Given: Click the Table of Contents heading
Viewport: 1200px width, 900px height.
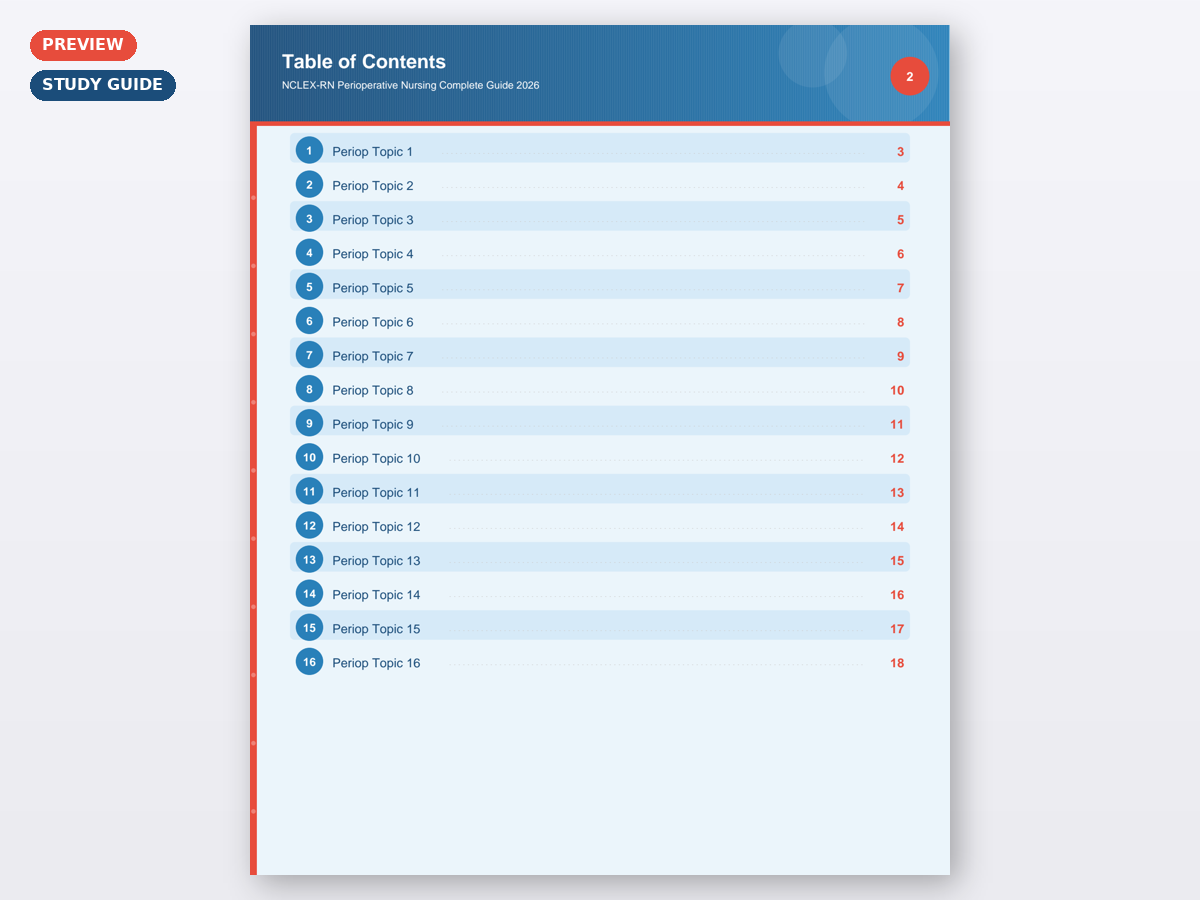Looking at the screenshot, I should point(364,62).
